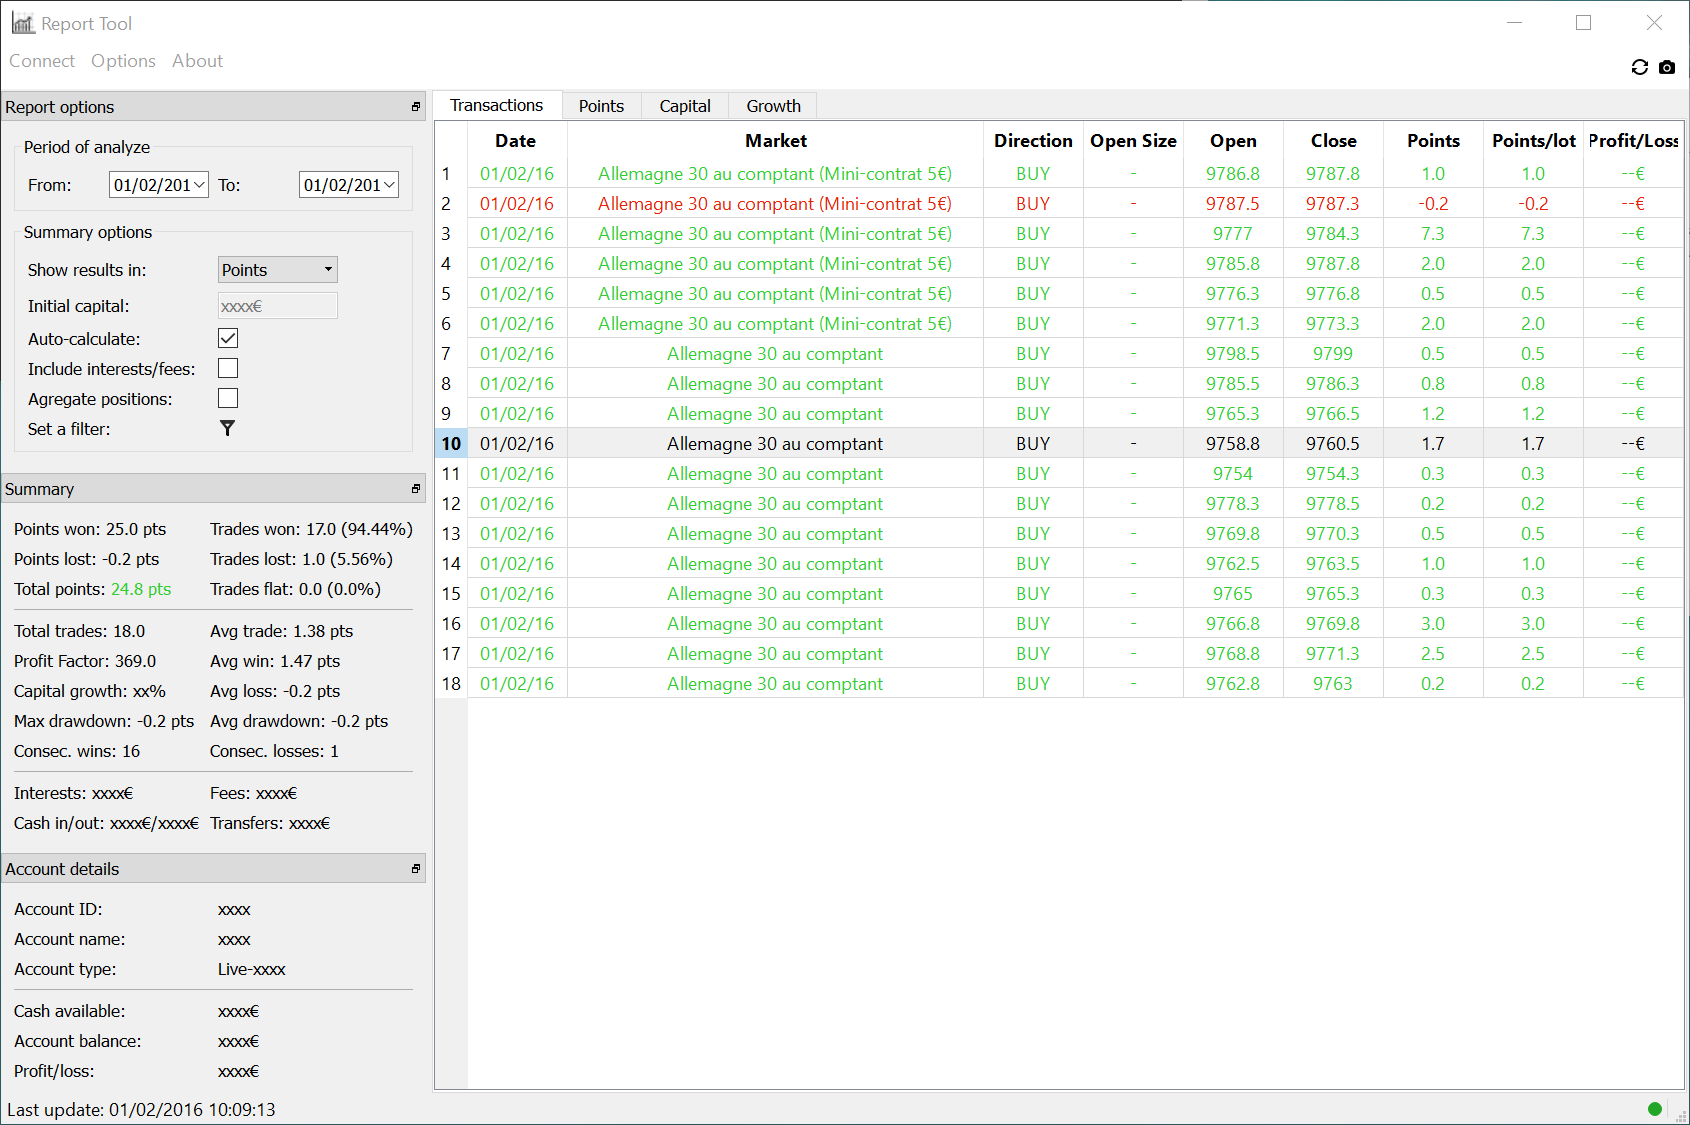Sort by the Points/lot column header
Viewport: 1690px width, 1125px height.
(x=1533, y=141)
